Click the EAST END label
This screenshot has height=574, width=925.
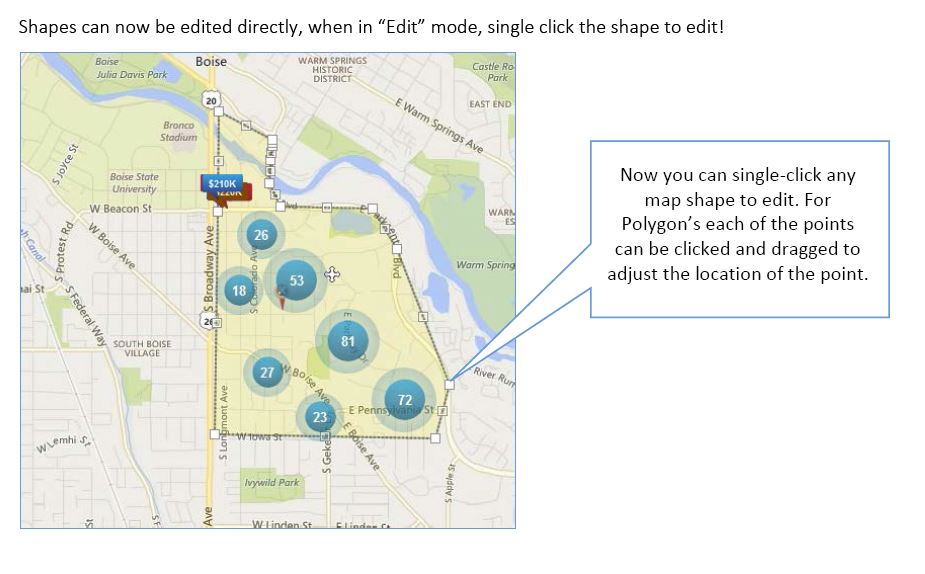point(490,104)
